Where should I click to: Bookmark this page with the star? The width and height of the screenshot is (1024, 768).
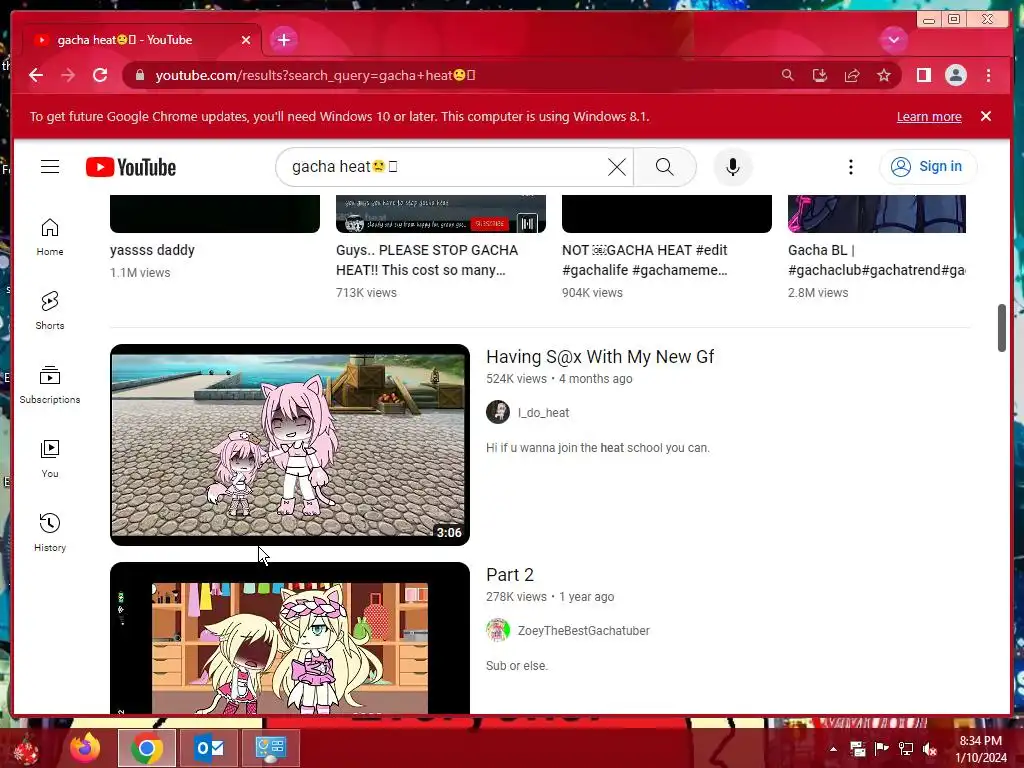(884, 75)
